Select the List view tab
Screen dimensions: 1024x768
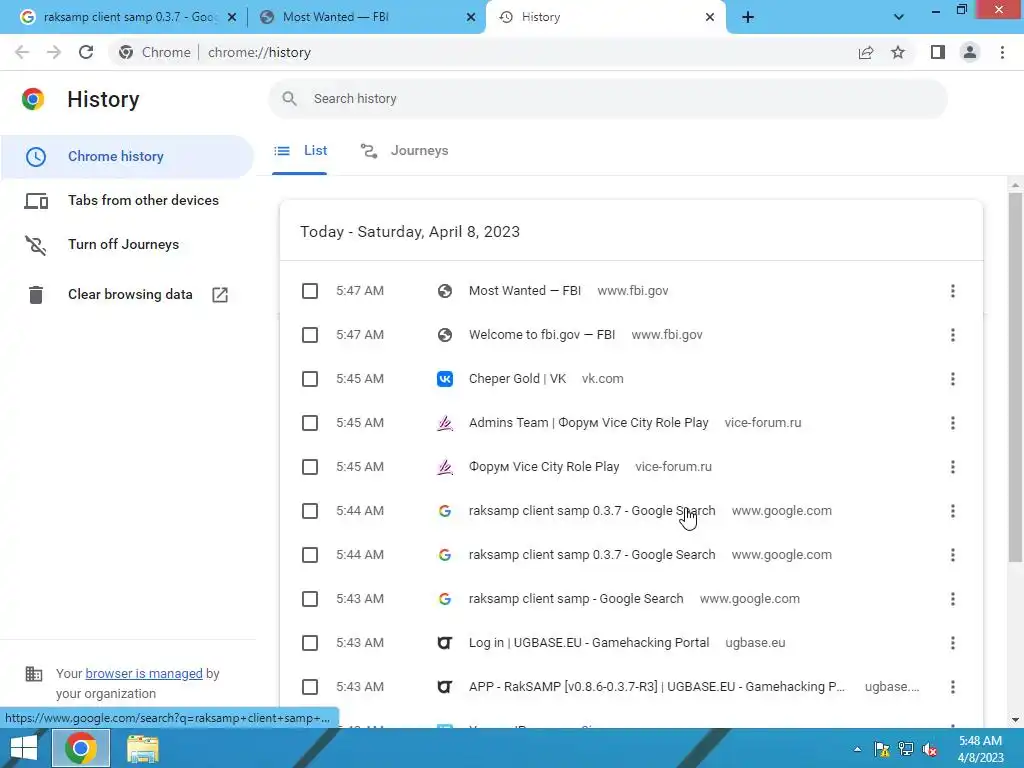[300, 151]
